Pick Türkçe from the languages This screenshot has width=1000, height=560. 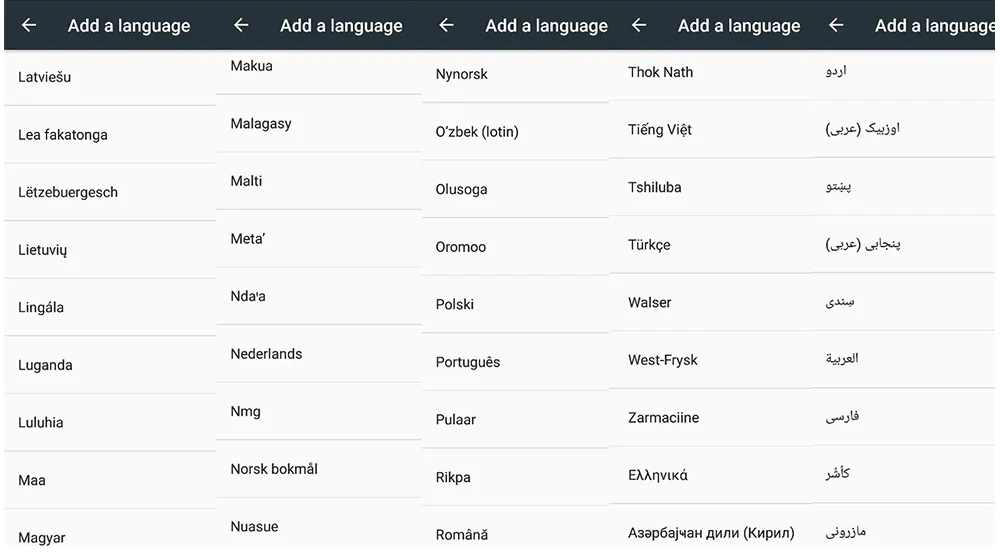[649, 245]
